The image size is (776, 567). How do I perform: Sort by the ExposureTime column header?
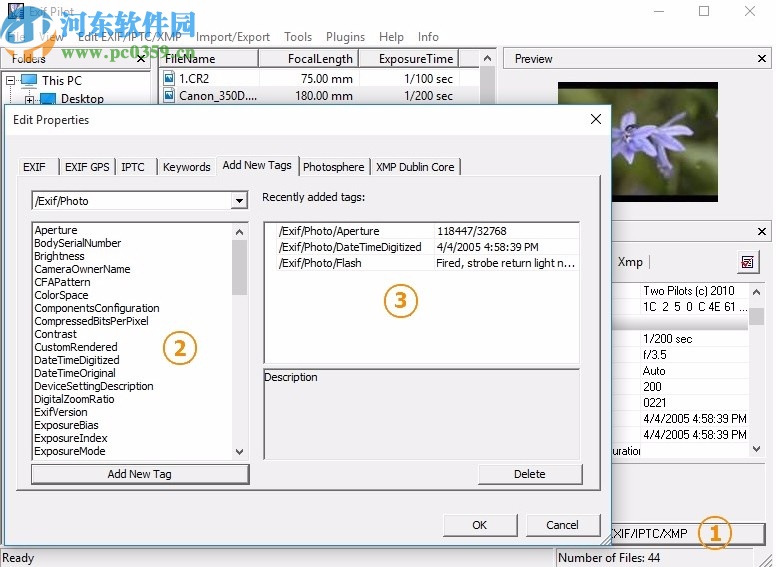coord(409,59)
